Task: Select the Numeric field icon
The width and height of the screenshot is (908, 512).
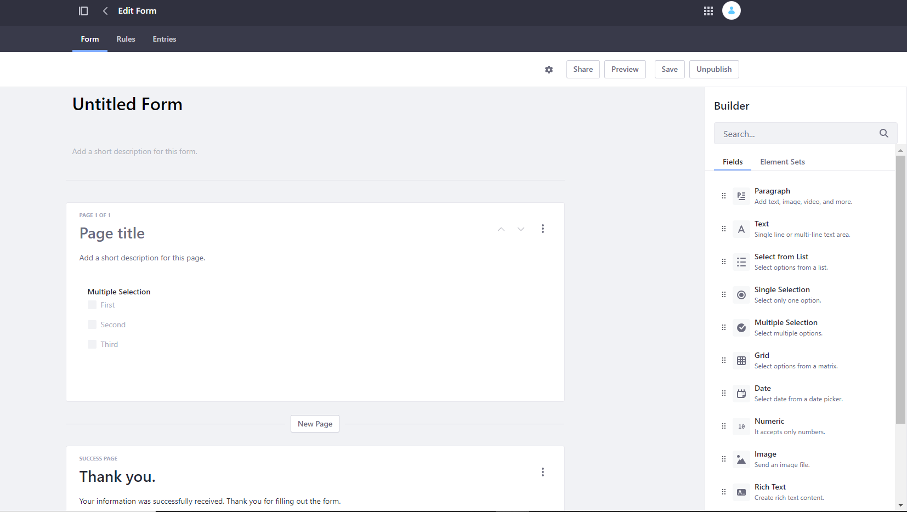Action: [x=741, y=426]
